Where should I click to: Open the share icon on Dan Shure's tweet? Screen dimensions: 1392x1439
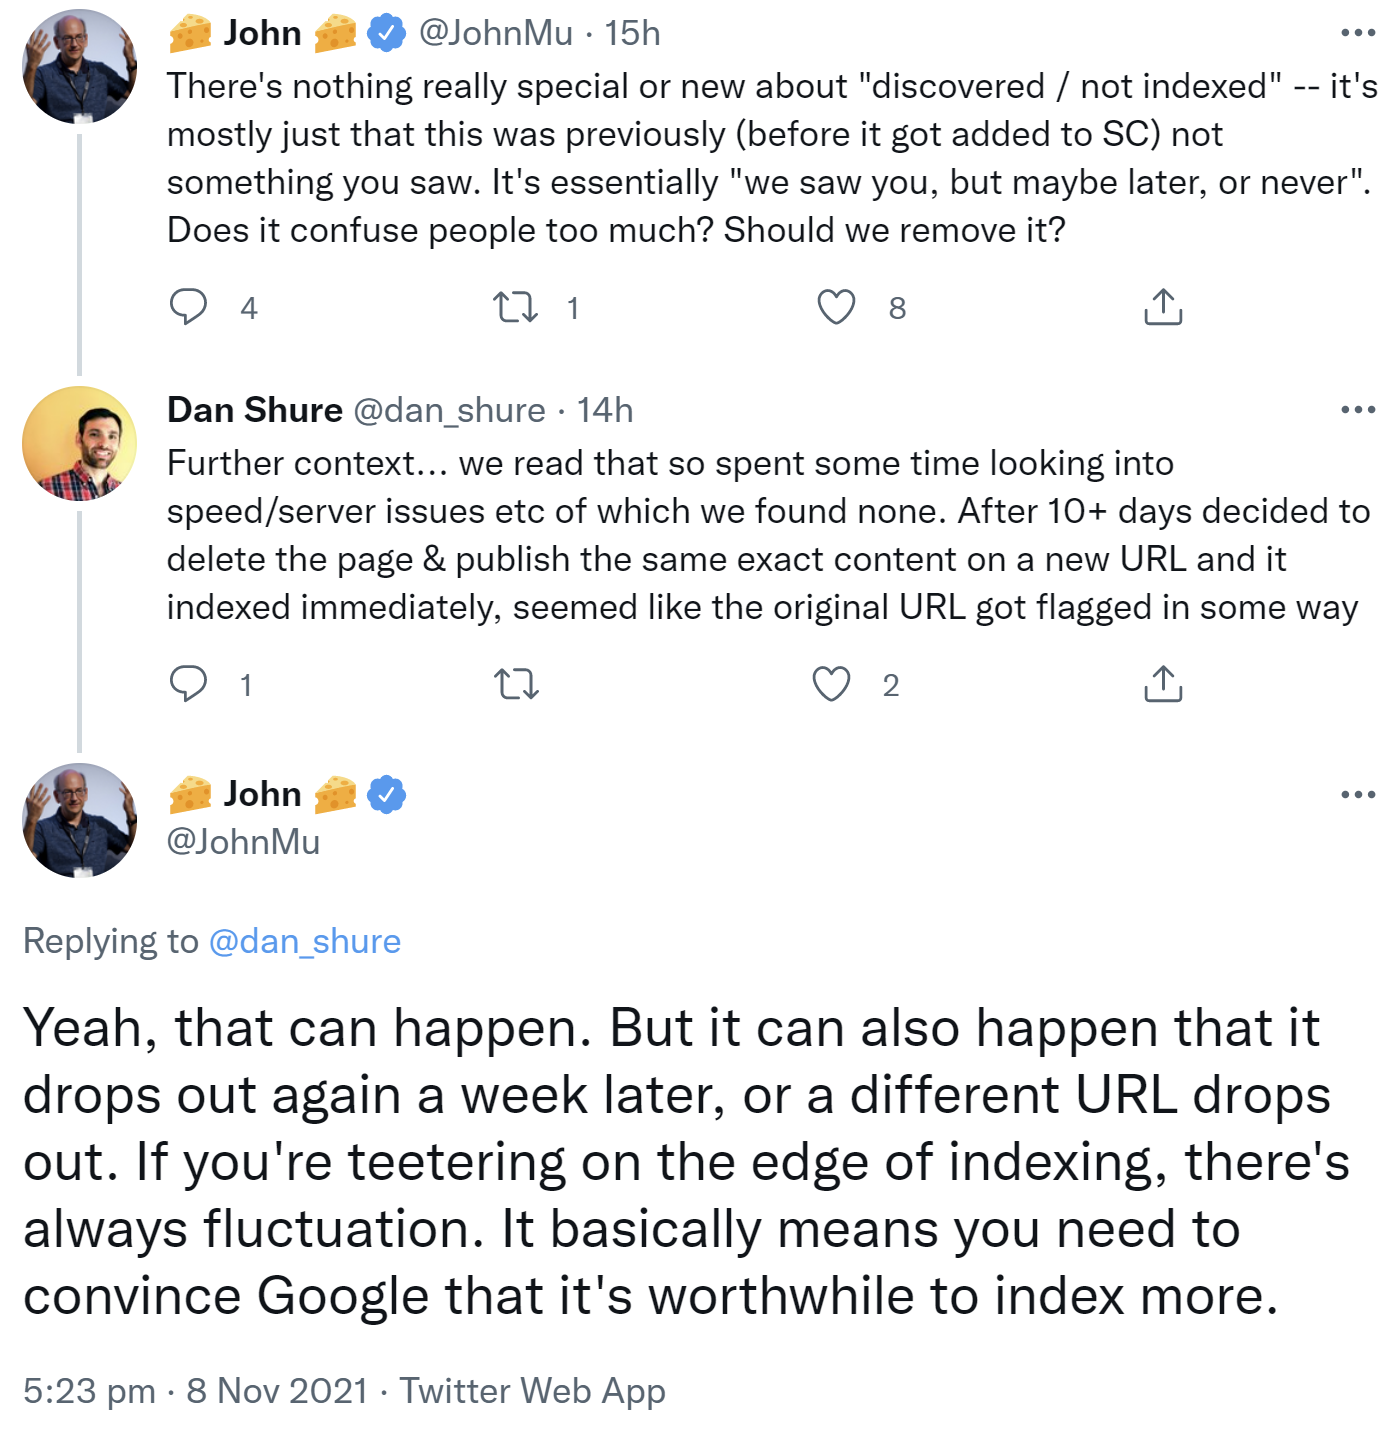click(1162, 684)
